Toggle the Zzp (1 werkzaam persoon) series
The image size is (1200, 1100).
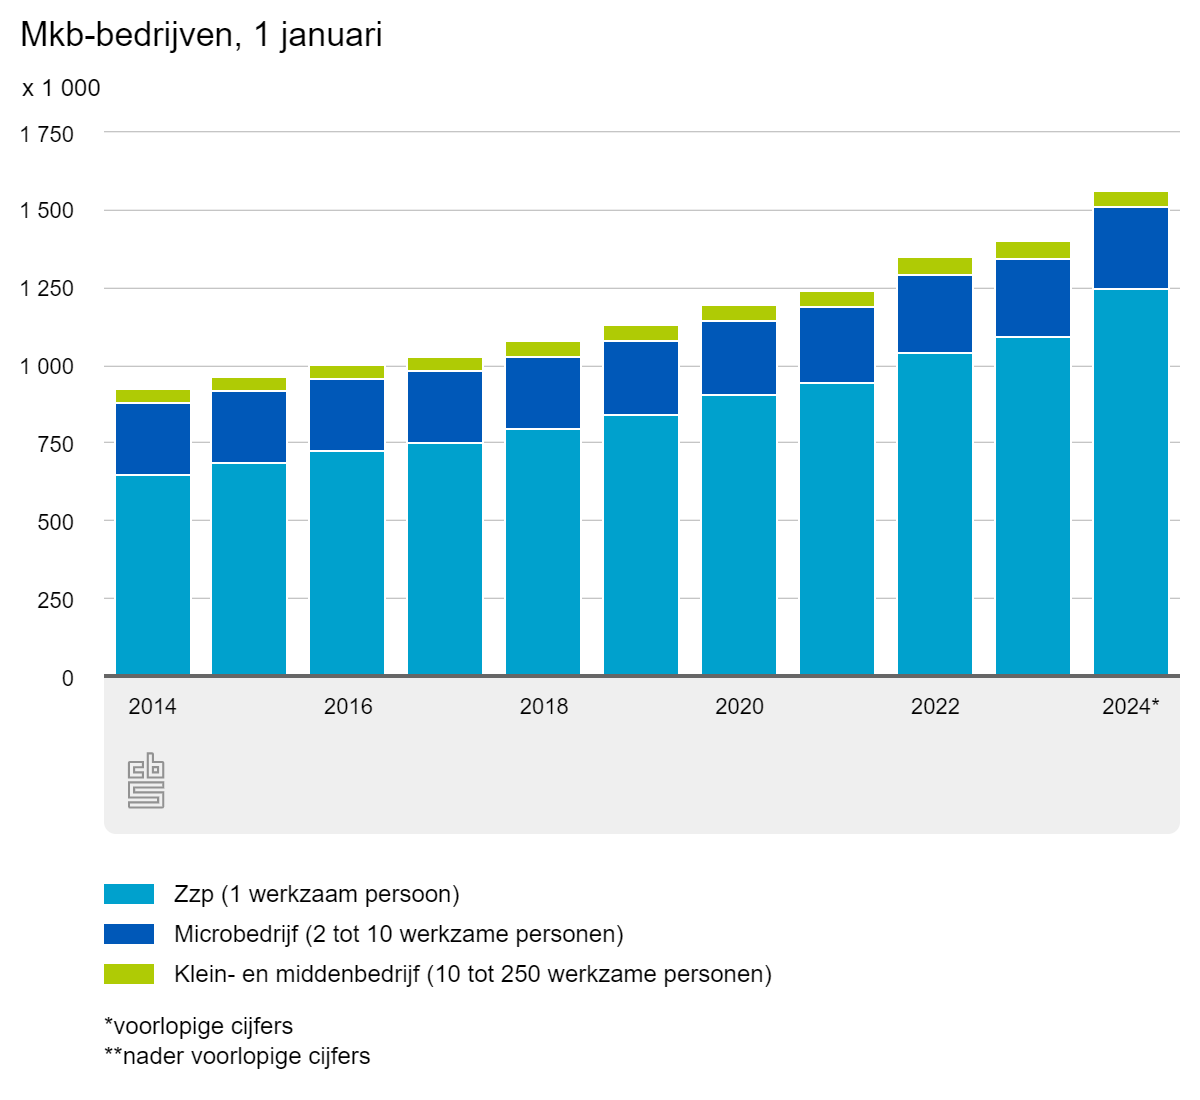tap(317, 893)
